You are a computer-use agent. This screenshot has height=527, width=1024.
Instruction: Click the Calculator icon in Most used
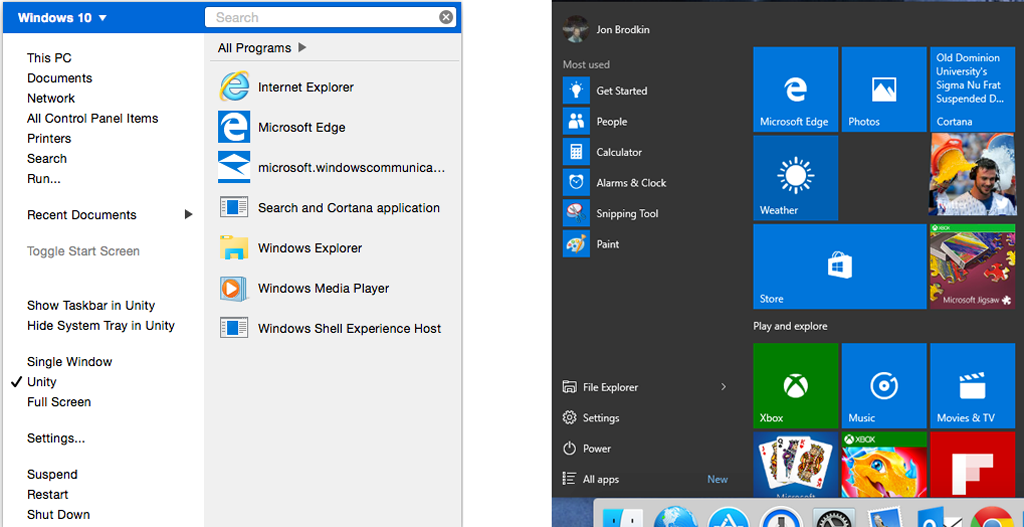(576, 152)
